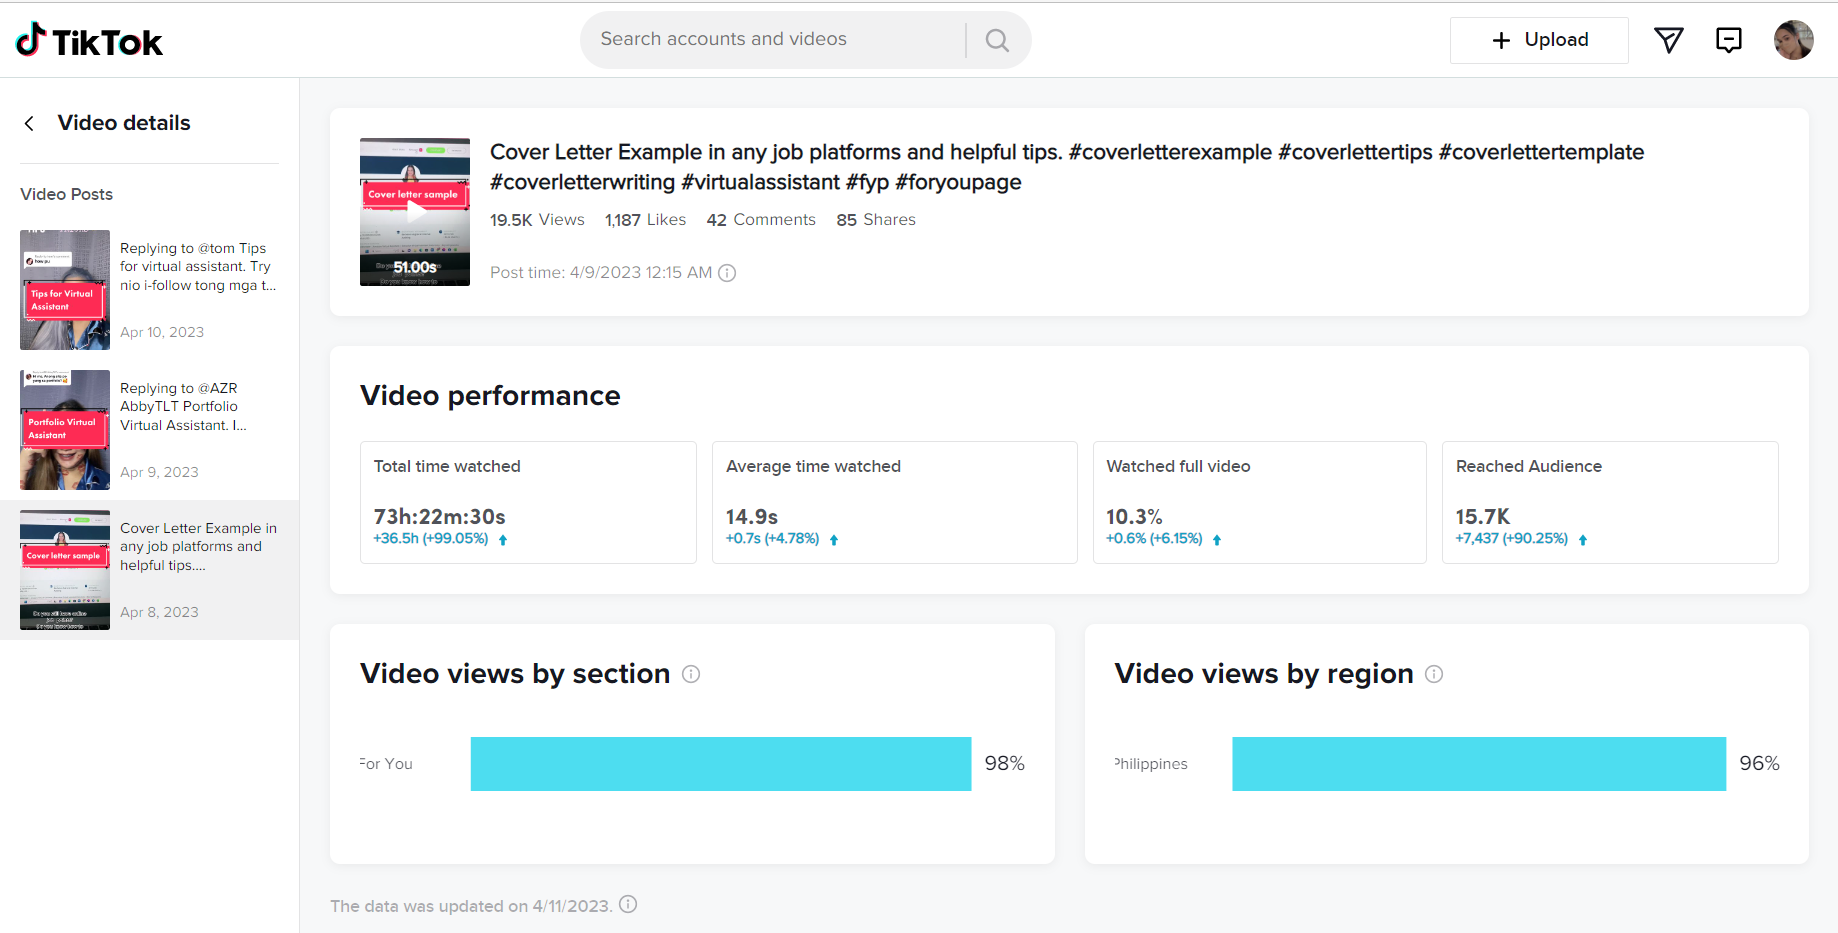Screen dimensions: 1838x933
Task: Select the Tips for Virtual Assistant post
Action: [x=149, y=290]
